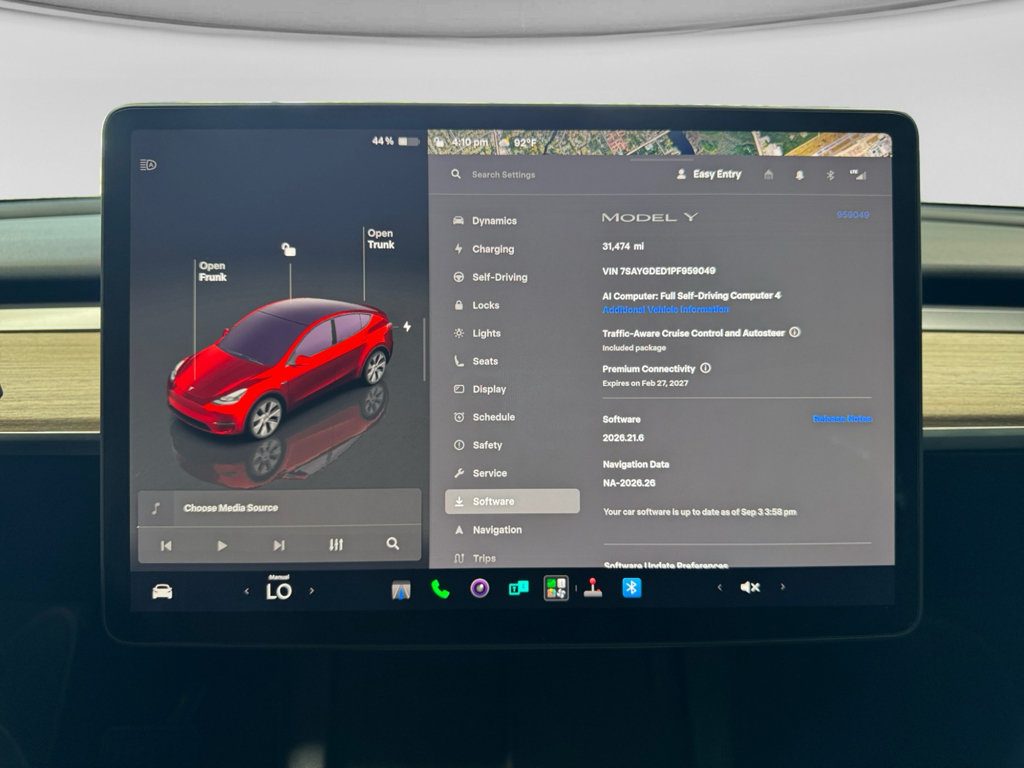Tap software version 2026.21.6
Viewport: 1024px width, 768px height.
[623, 438]
